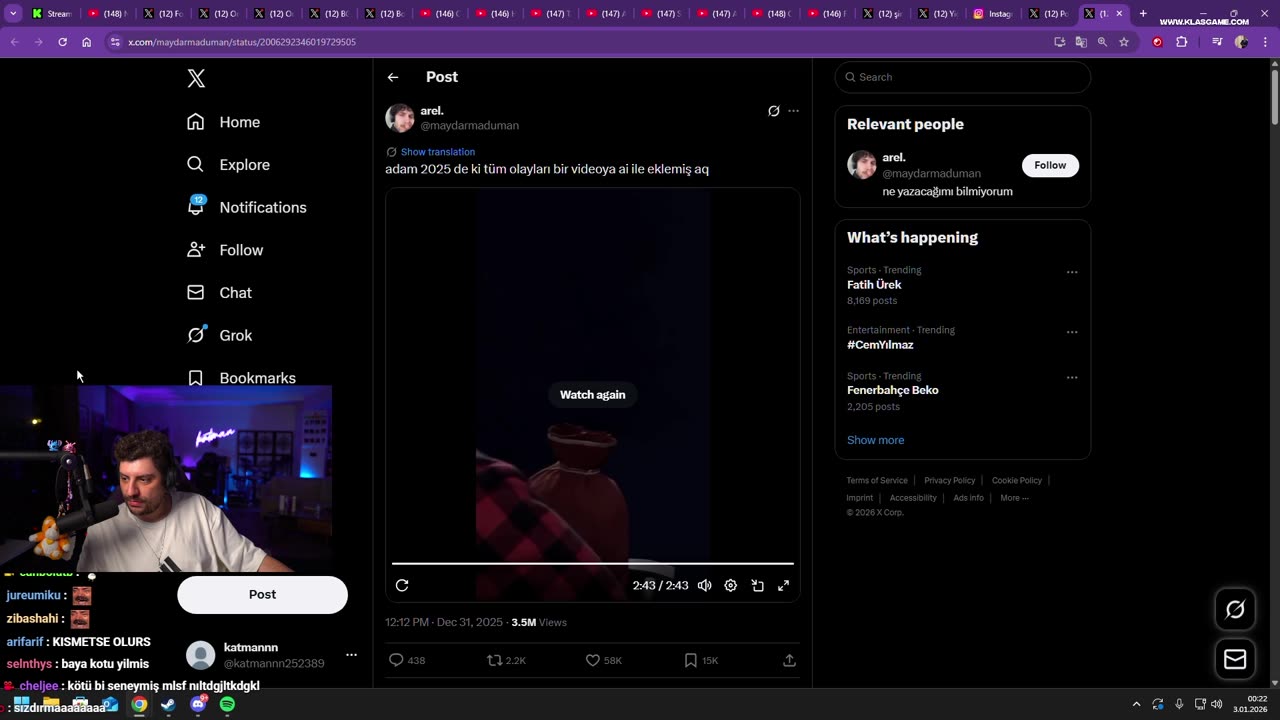
Task: Open the Fatih Ürek trending topic
Action: [x=874, y=285]
